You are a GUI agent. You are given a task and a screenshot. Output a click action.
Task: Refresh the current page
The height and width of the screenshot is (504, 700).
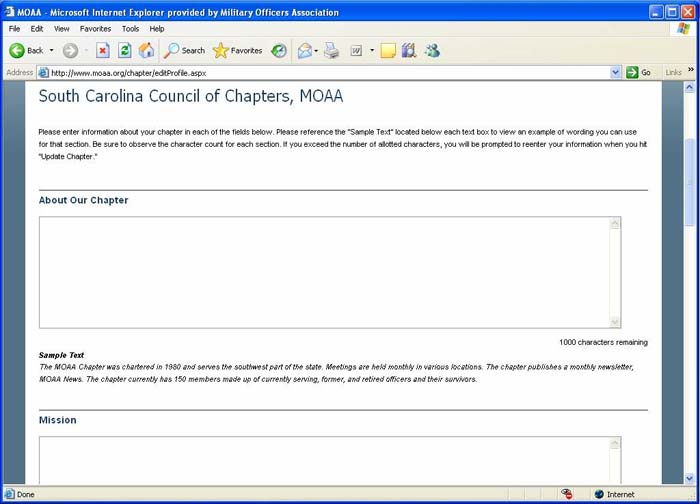(x=125, y=50)
